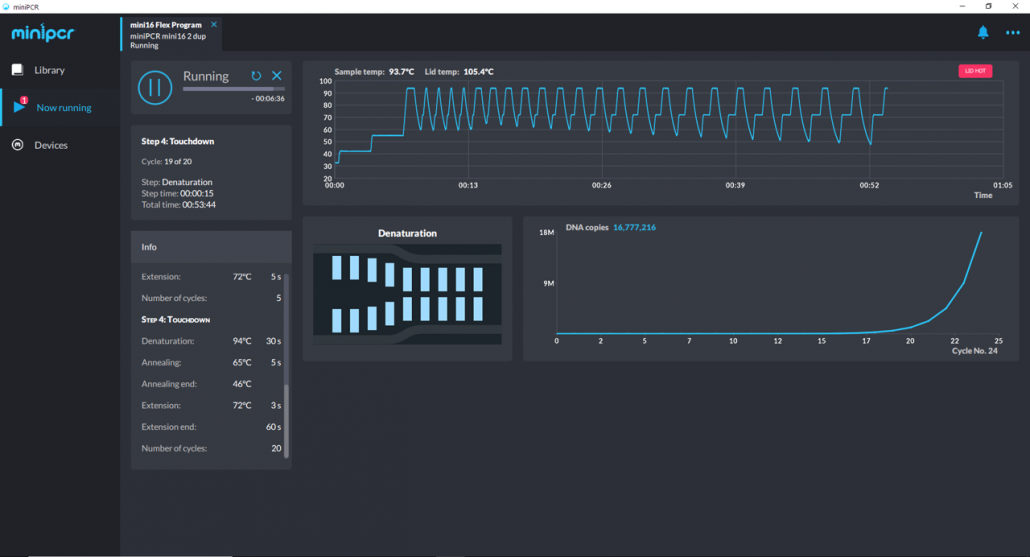1030x557 pixels.
Task: Close the mini16 Flex Program tab
Action: point(213,24)
